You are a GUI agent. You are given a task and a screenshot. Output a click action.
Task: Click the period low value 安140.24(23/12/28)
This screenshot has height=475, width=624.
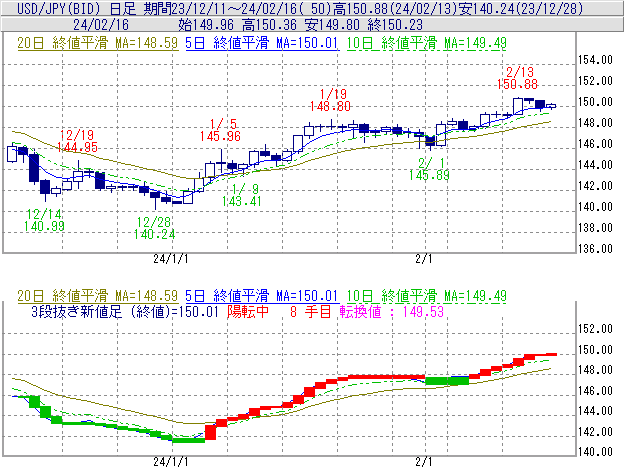tap(521, 8)
